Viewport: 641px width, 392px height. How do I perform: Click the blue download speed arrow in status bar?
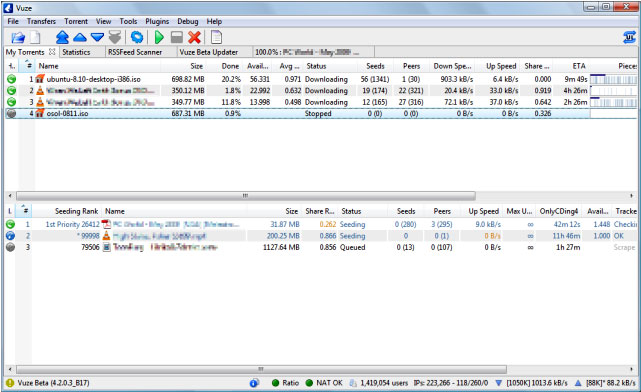498,383
